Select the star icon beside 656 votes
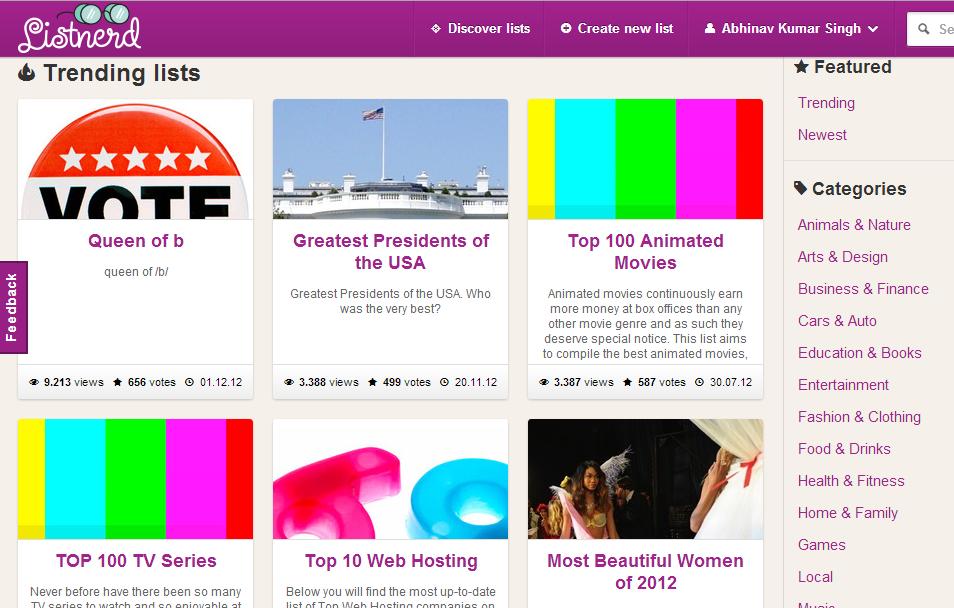954x608 pixels. (x=117, y=382)
